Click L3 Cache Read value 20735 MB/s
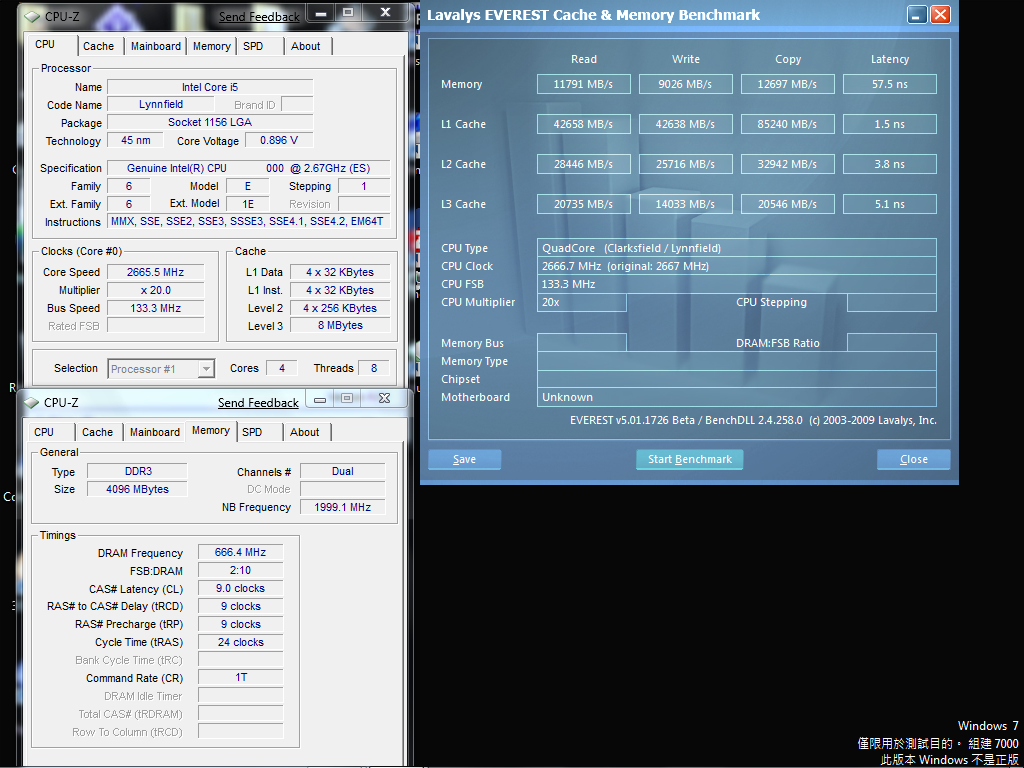The height and width of the screenshot is (768, 1024). point(584,204)
